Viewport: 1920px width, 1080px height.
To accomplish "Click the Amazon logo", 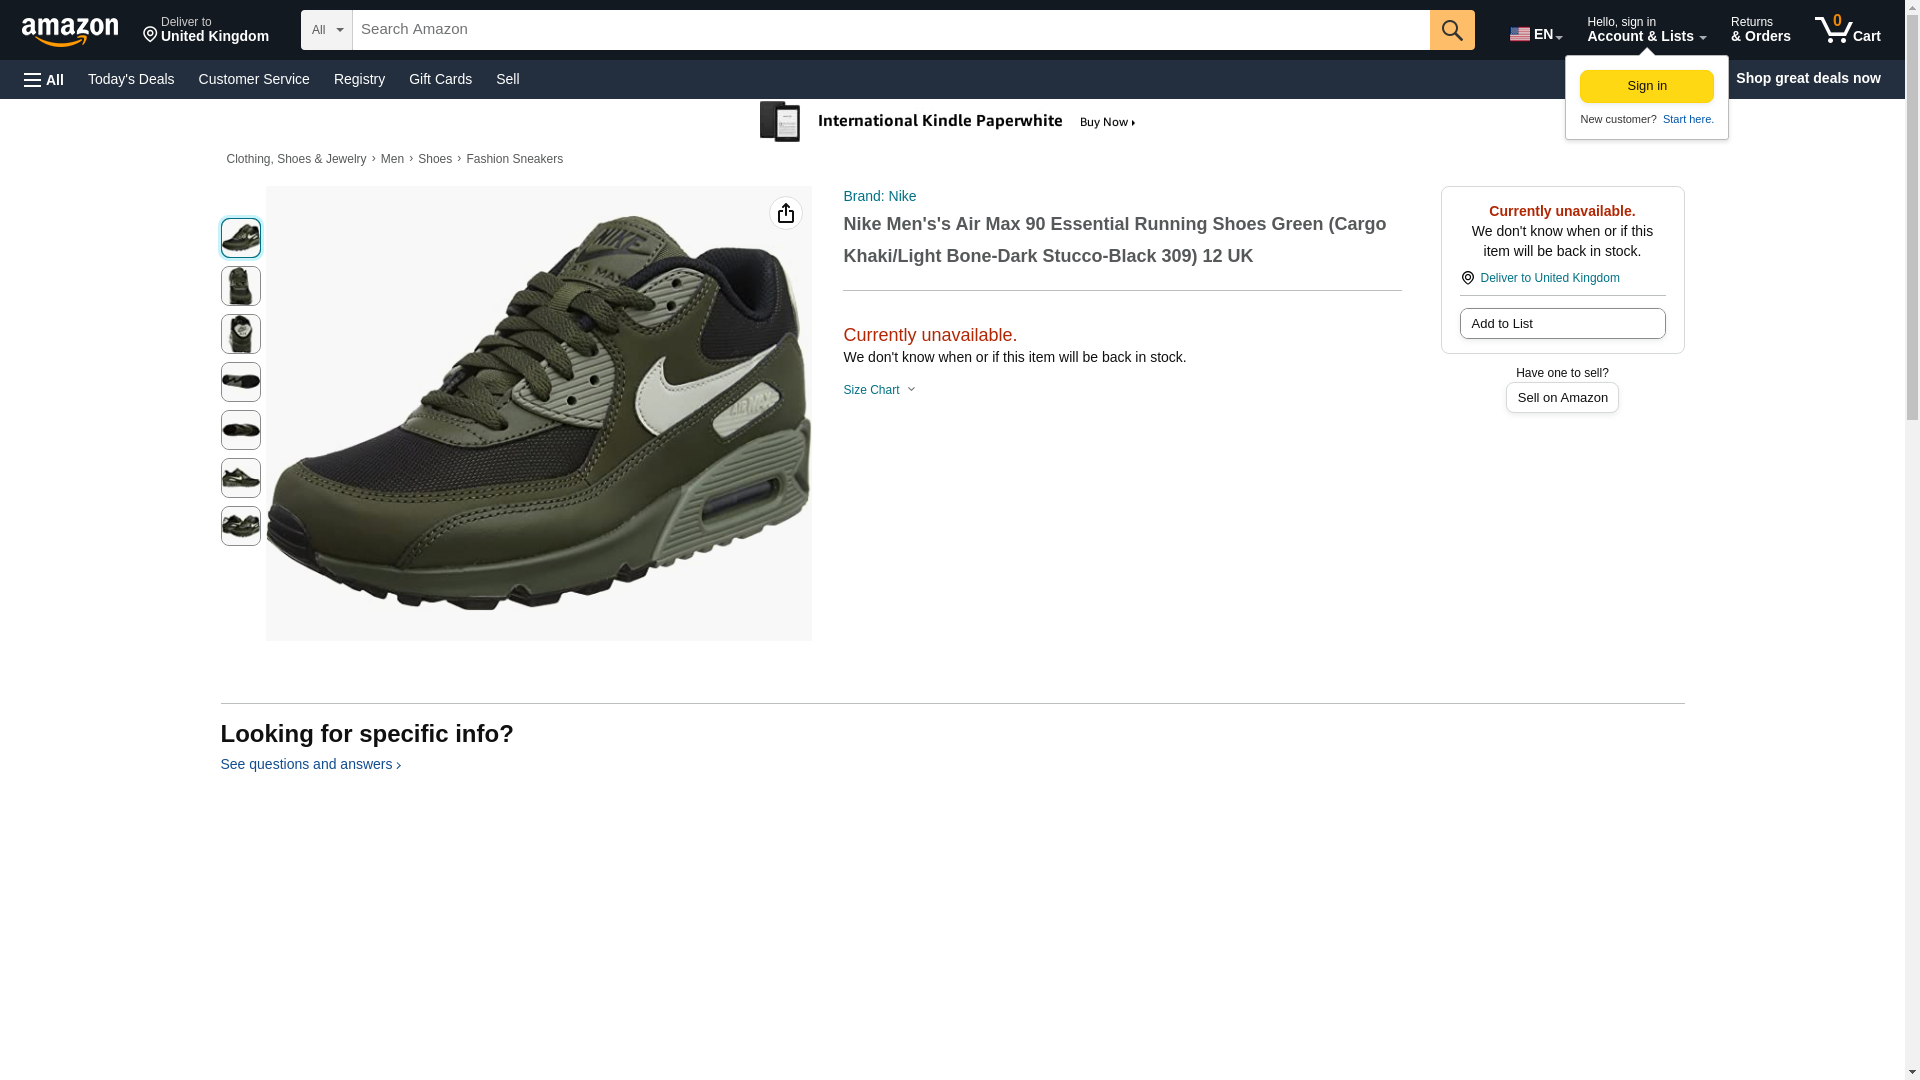I will 70,31.
